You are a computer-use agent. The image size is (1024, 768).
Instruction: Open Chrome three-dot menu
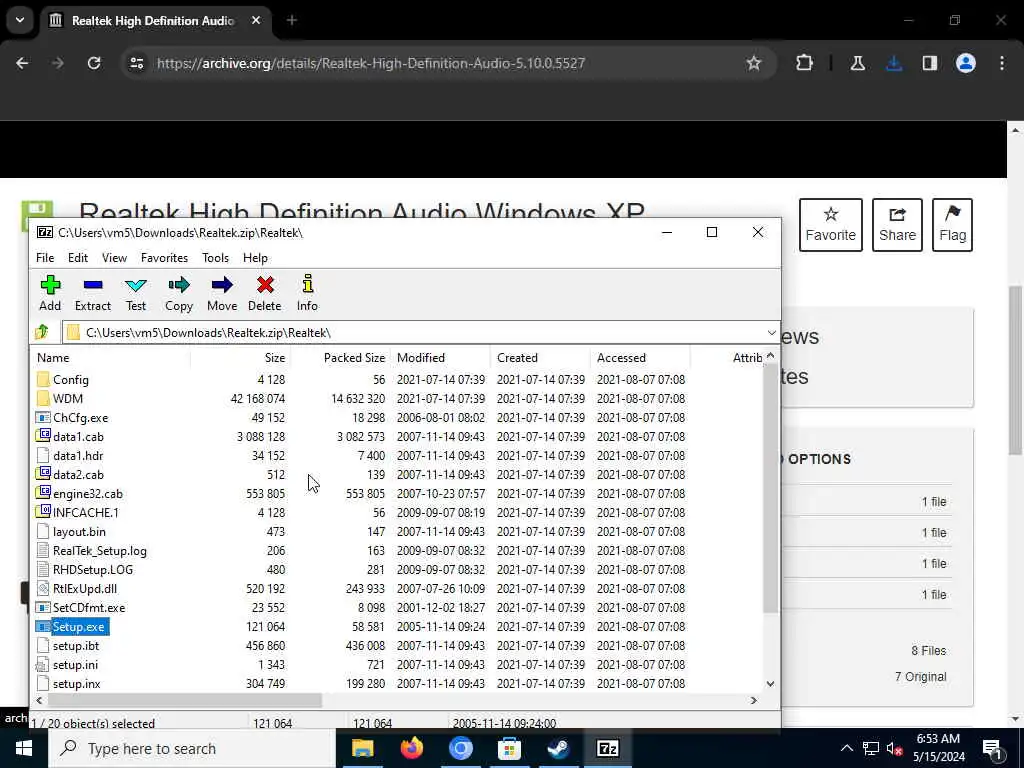(1002, 63)
